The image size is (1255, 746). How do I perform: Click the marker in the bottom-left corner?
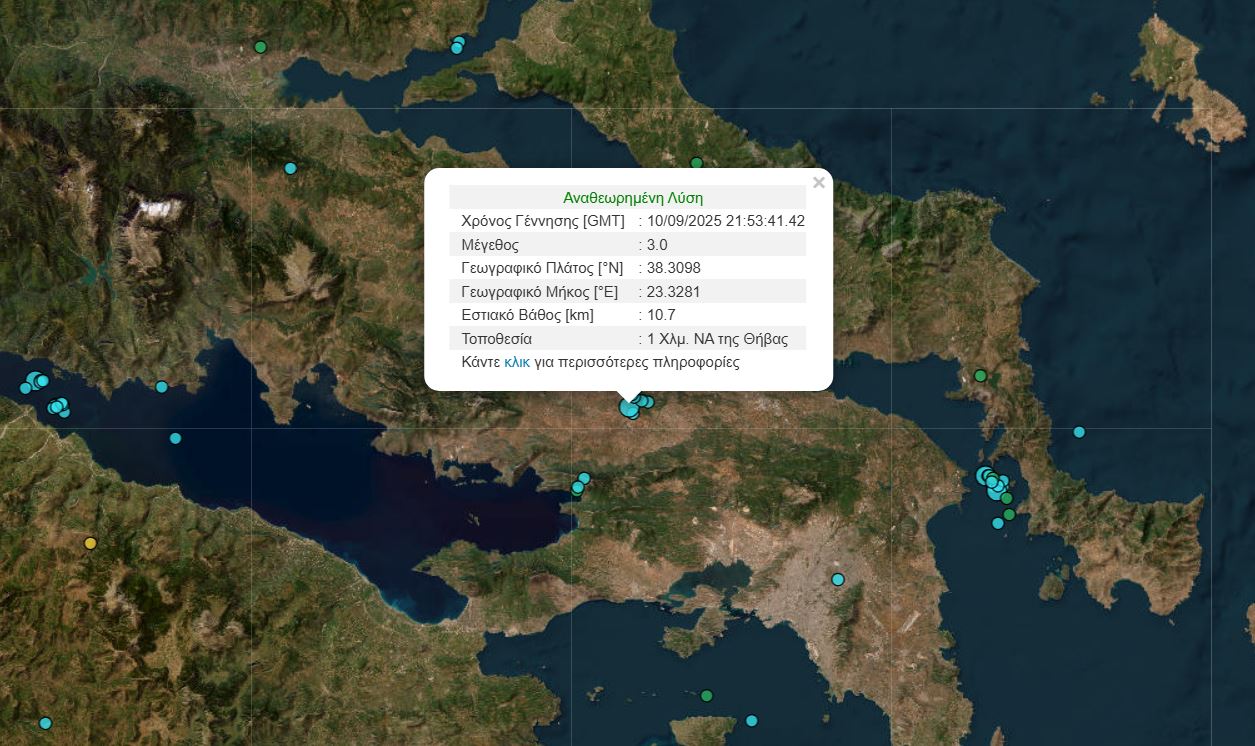coord(45,723)
